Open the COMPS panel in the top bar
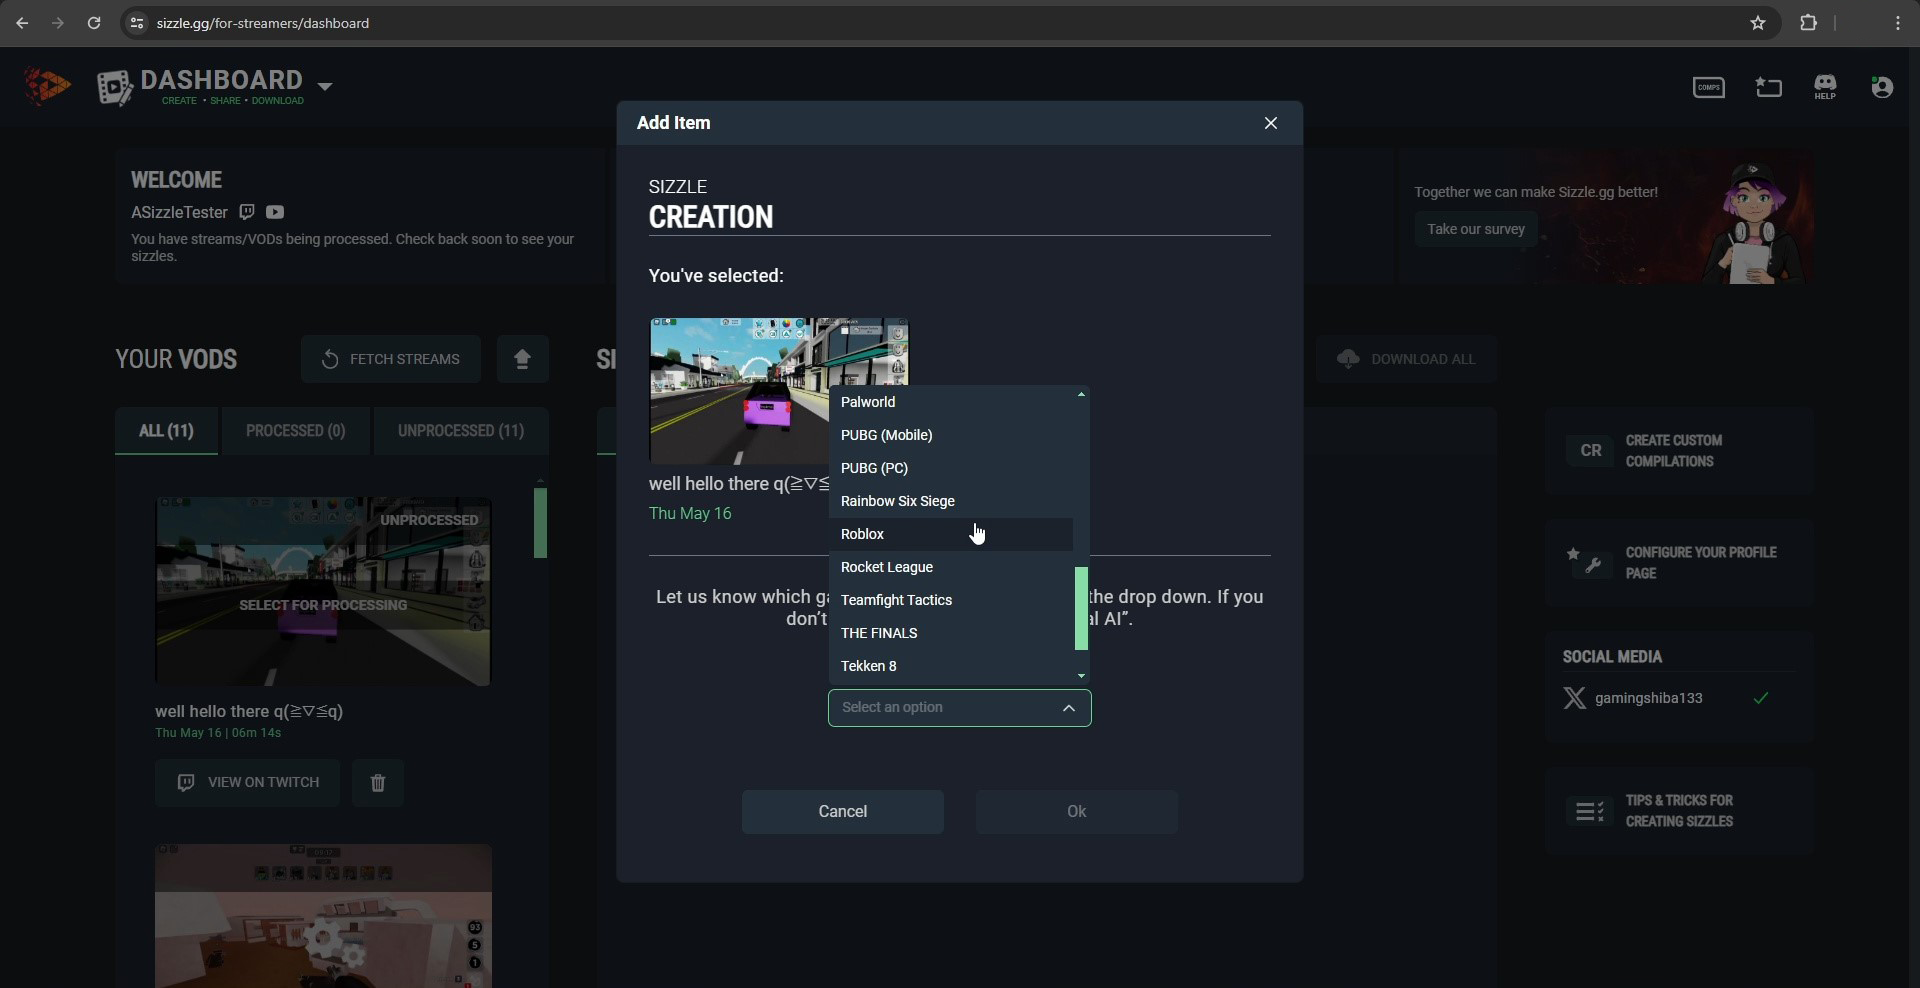 [1709, 87]
